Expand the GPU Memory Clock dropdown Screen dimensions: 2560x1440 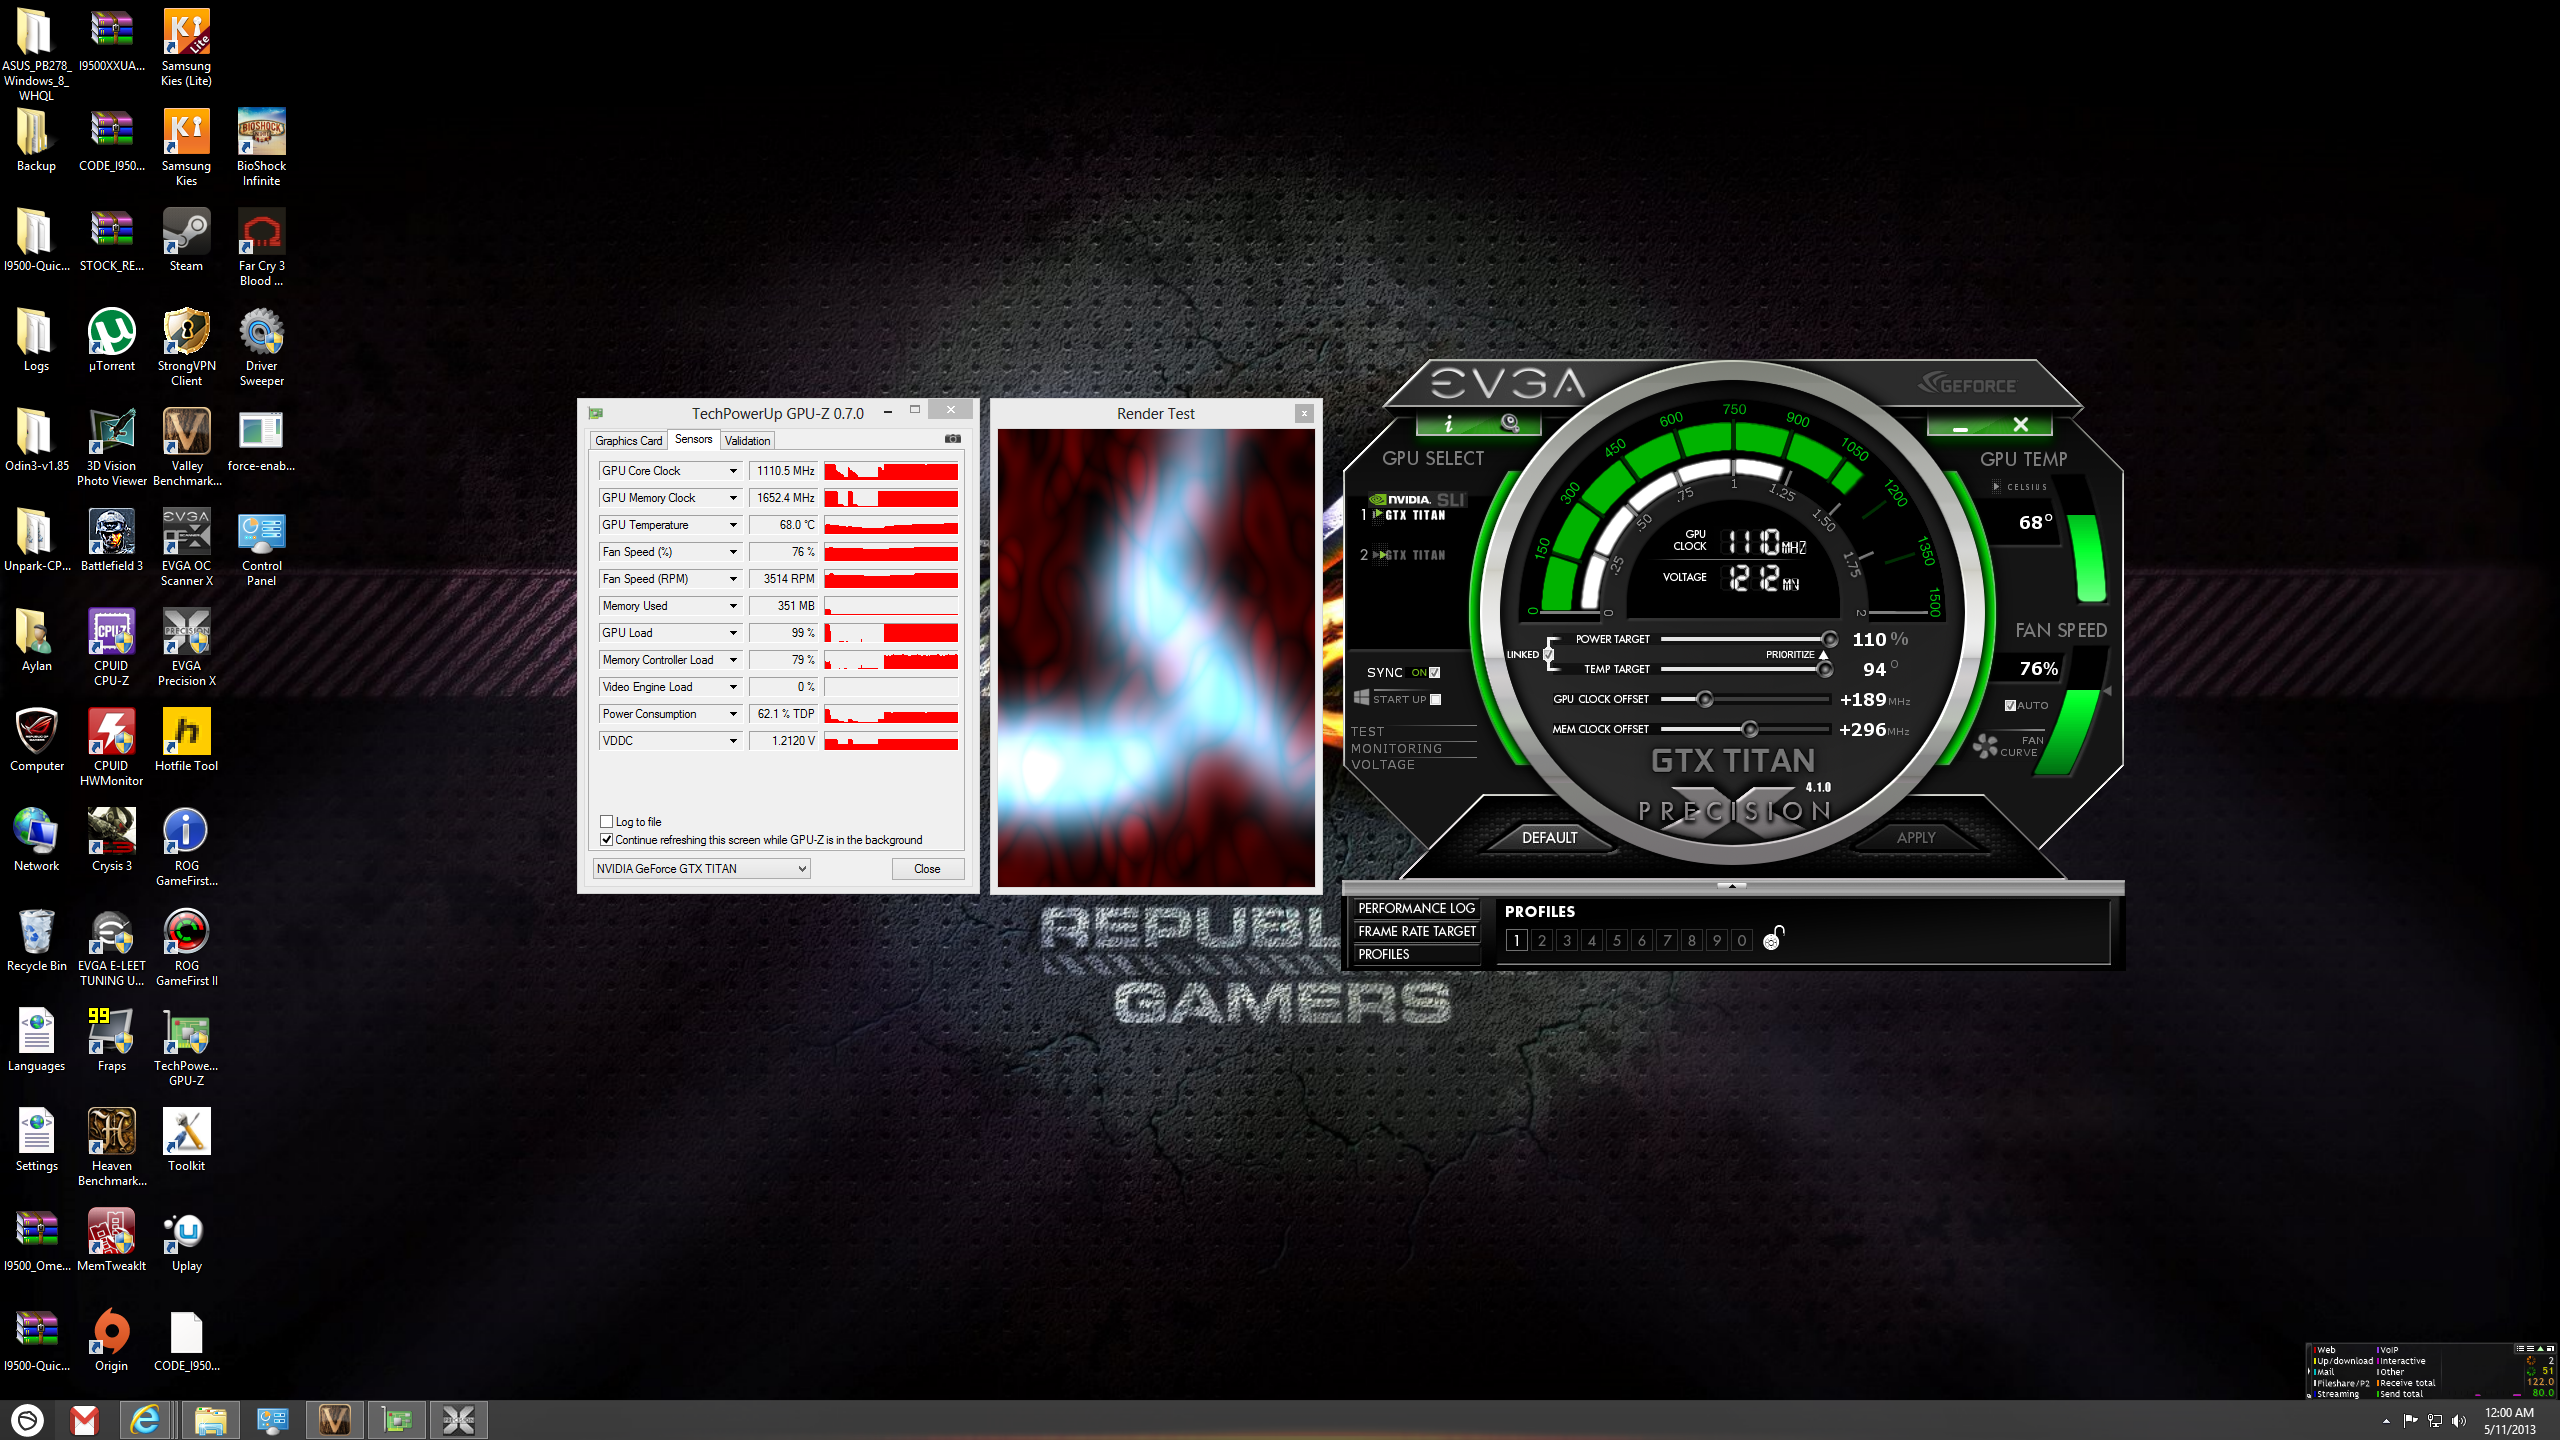point(733,498)
